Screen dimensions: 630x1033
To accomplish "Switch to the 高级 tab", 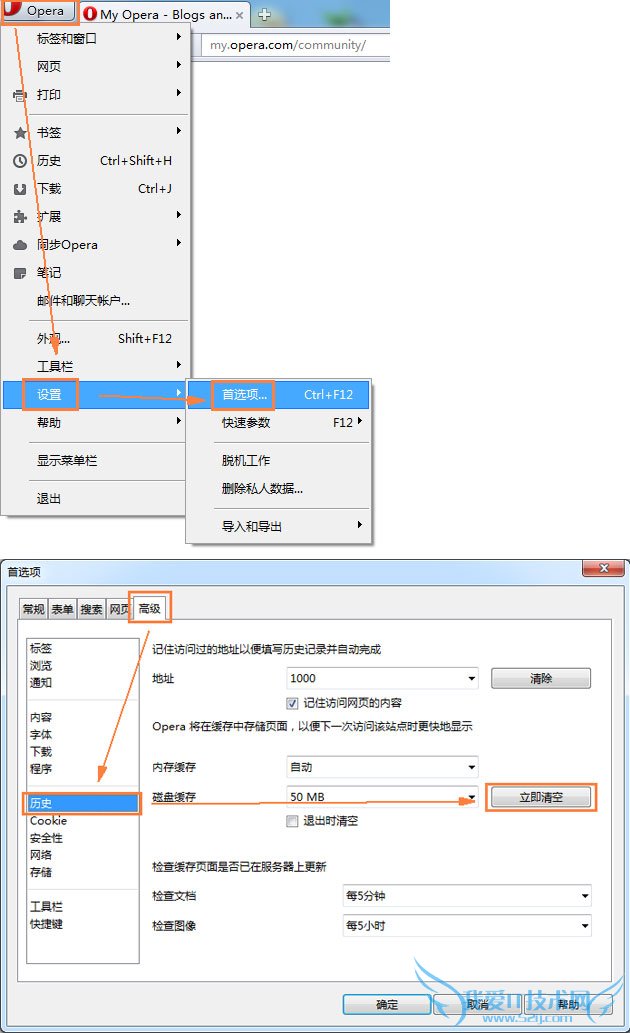I will (150, 608).
